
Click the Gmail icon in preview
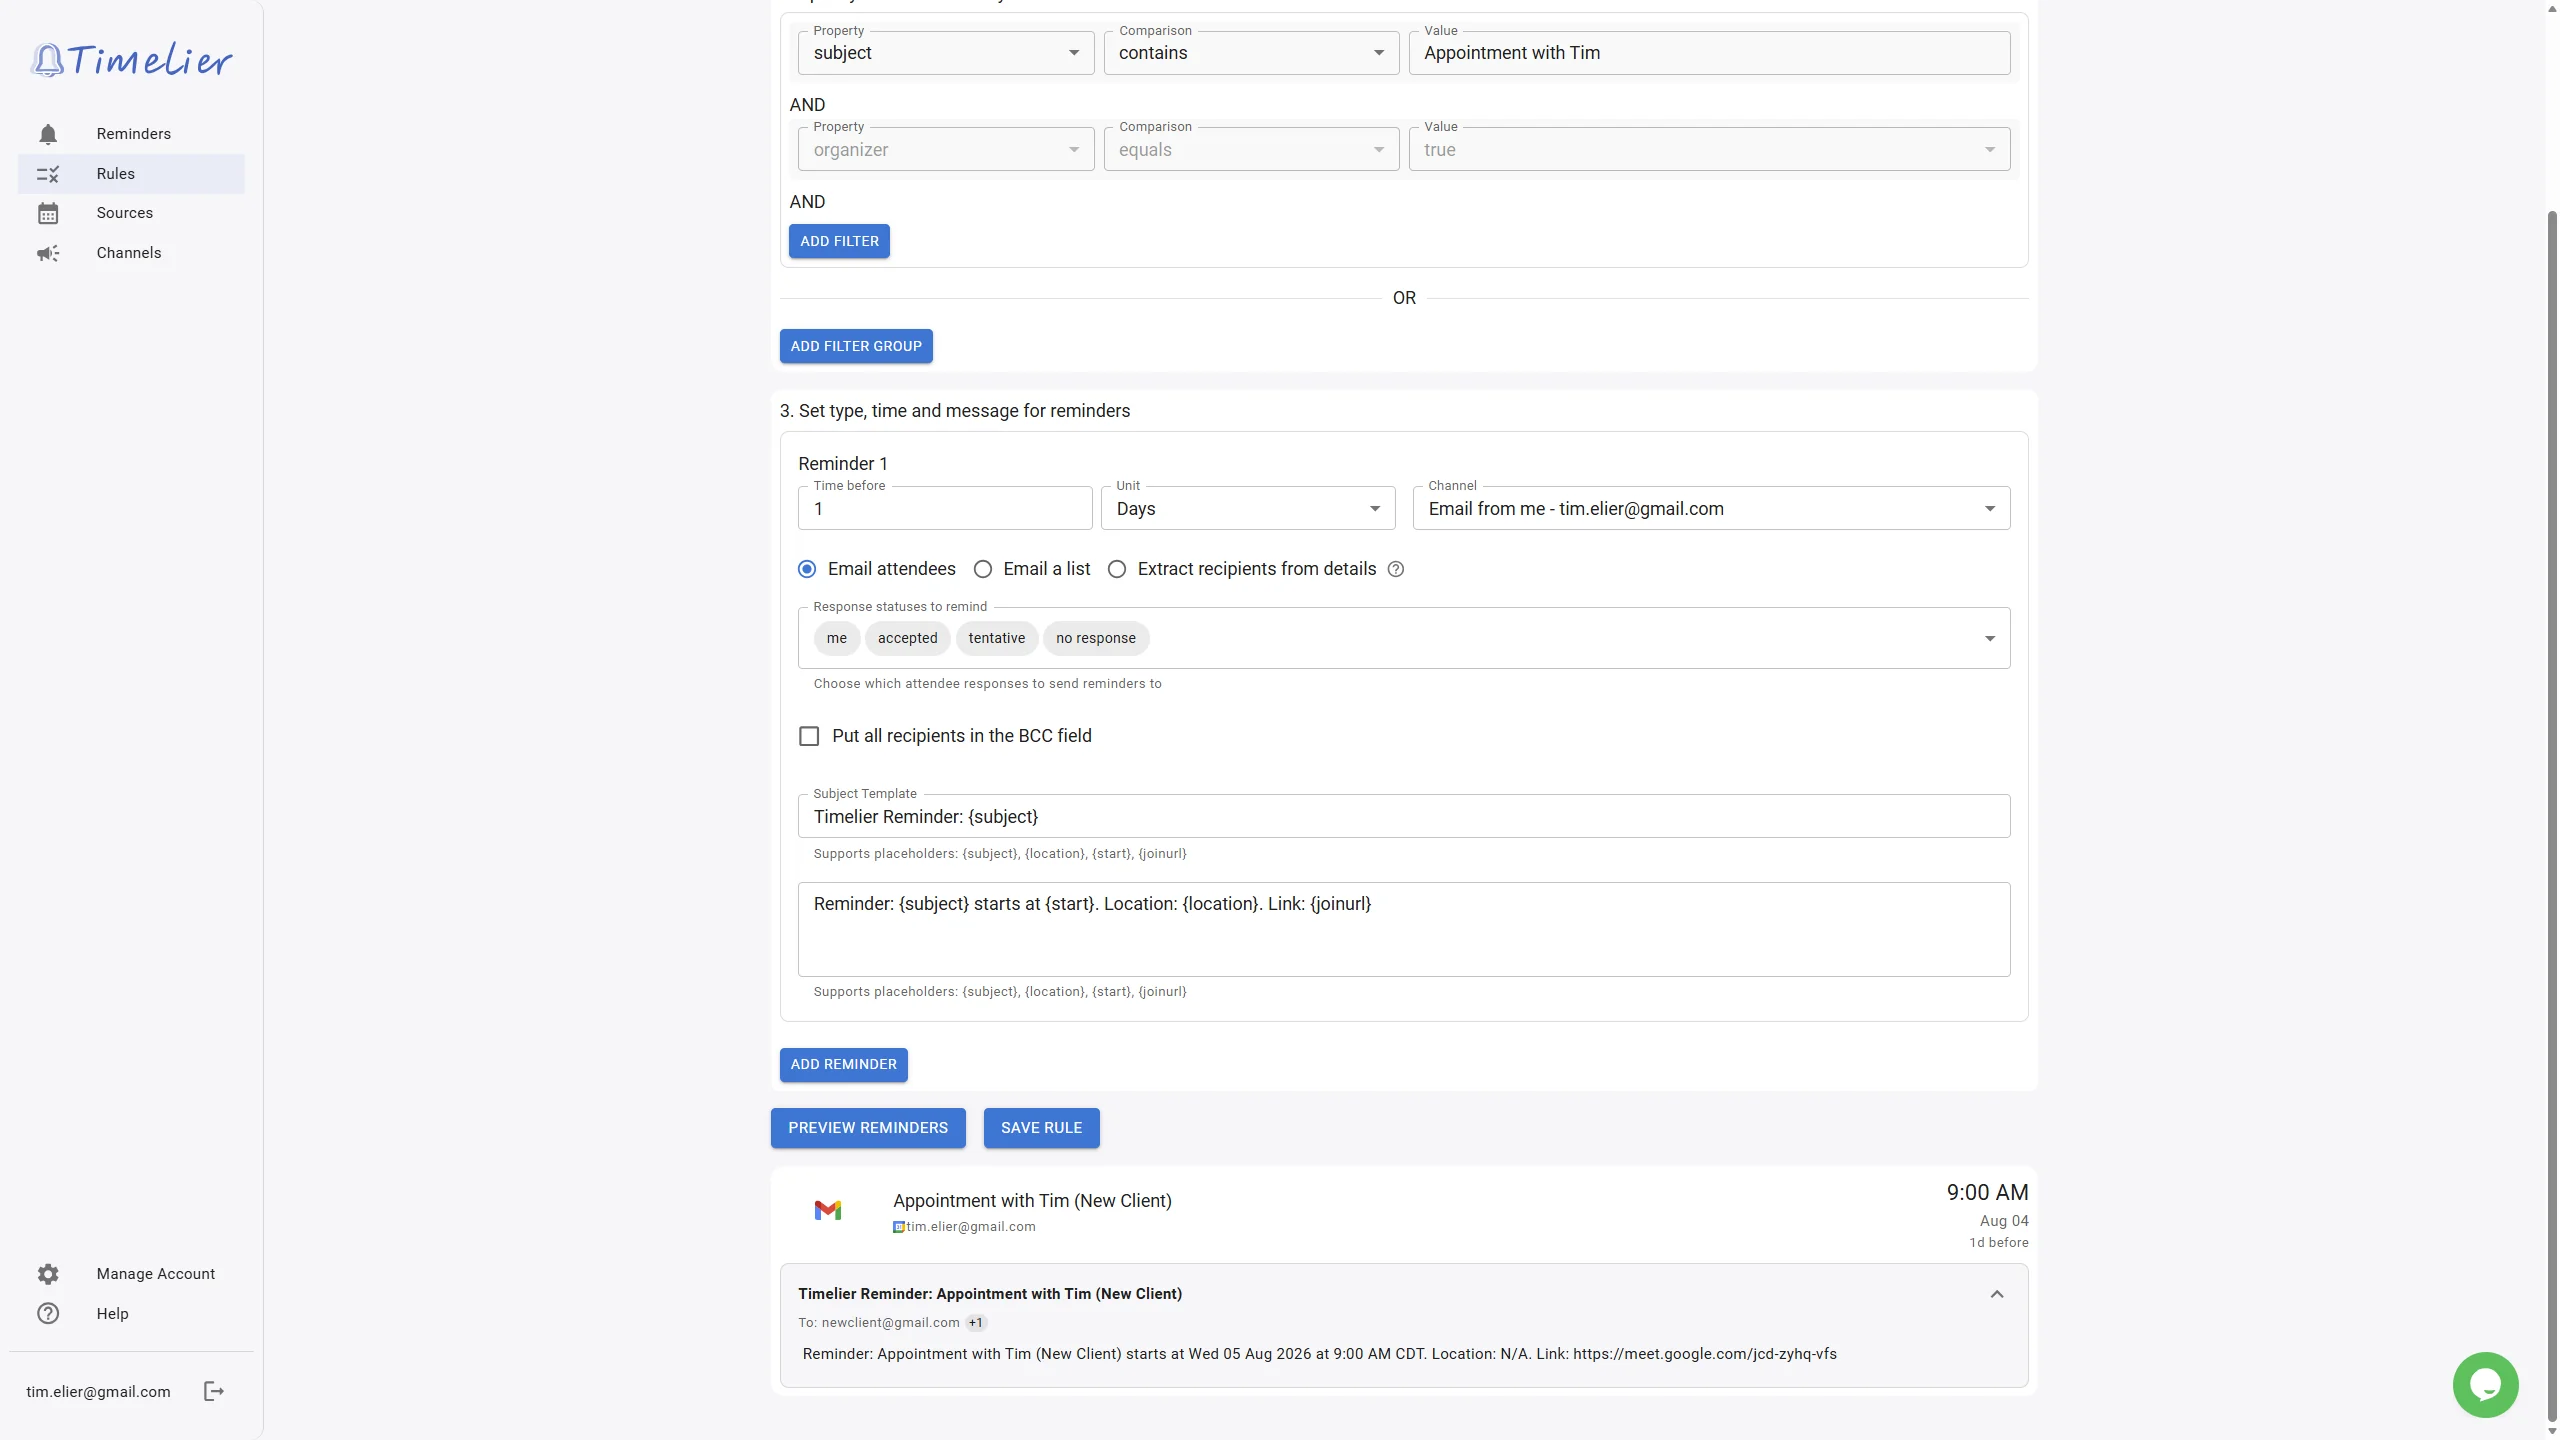(x=827, y=1211)
